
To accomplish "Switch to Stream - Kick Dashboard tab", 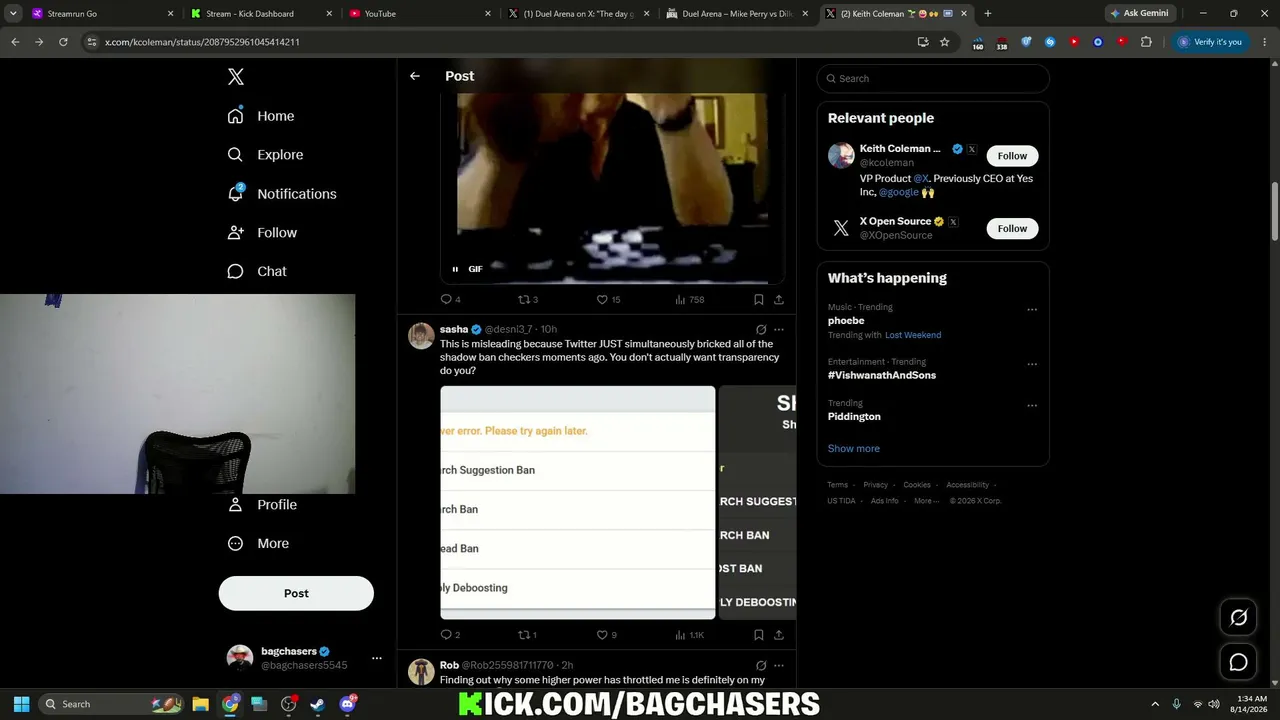I will click(x=261, y=14).
